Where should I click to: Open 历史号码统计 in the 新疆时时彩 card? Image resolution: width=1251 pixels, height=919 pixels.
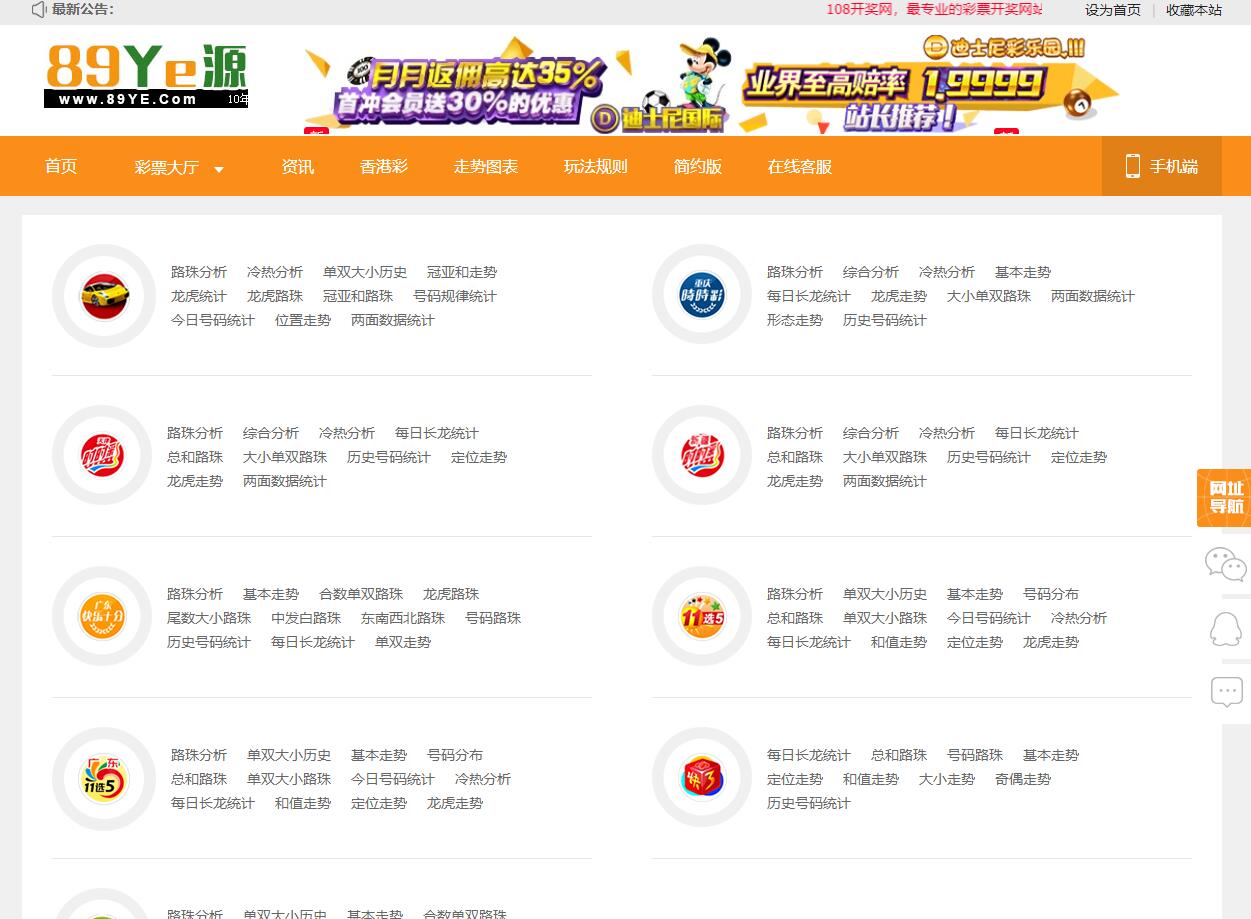pos(989,457)
